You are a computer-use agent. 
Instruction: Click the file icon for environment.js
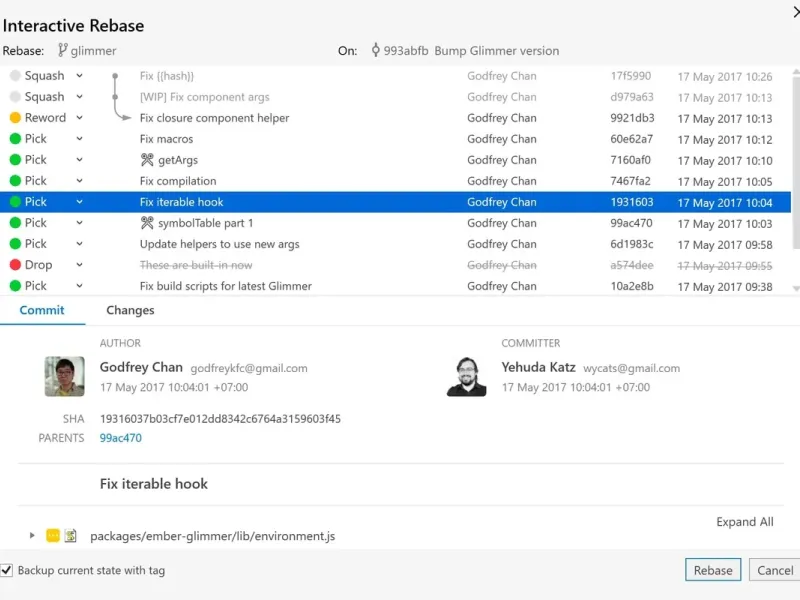(x=71, y=536)
